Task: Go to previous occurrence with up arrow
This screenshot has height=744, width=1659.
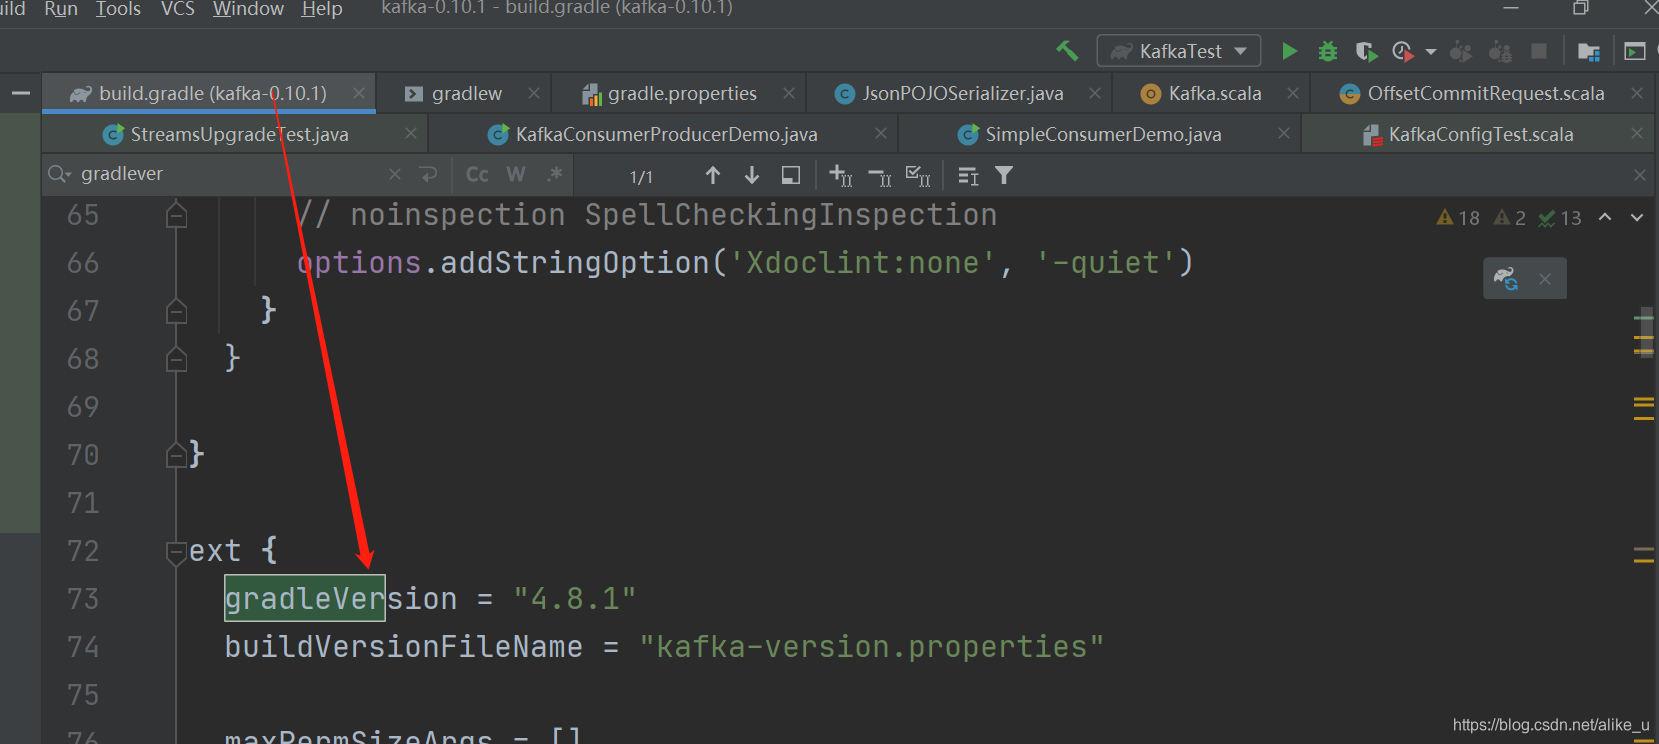Action: 713,175
